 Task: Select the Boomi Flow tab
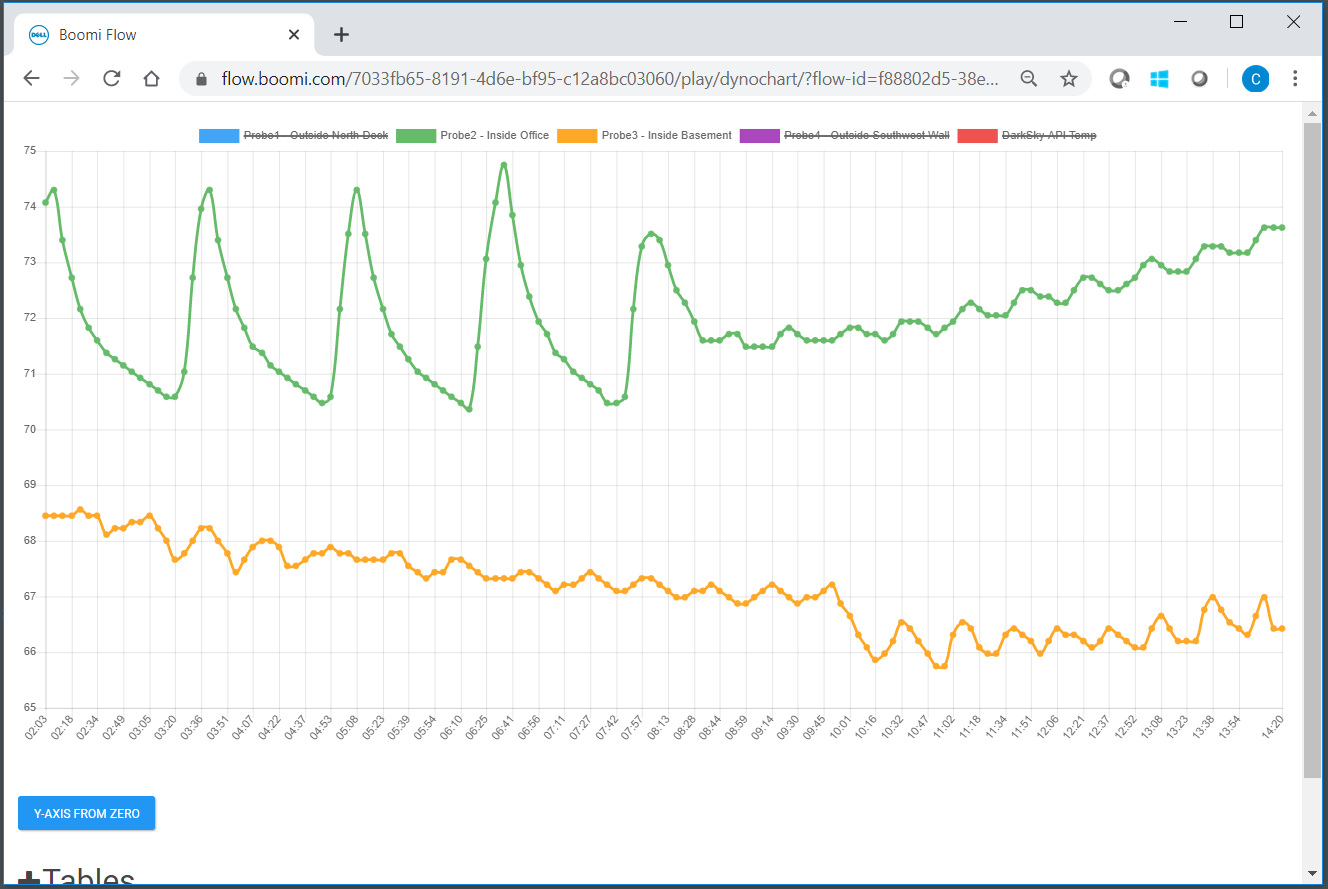click(150, 35)
